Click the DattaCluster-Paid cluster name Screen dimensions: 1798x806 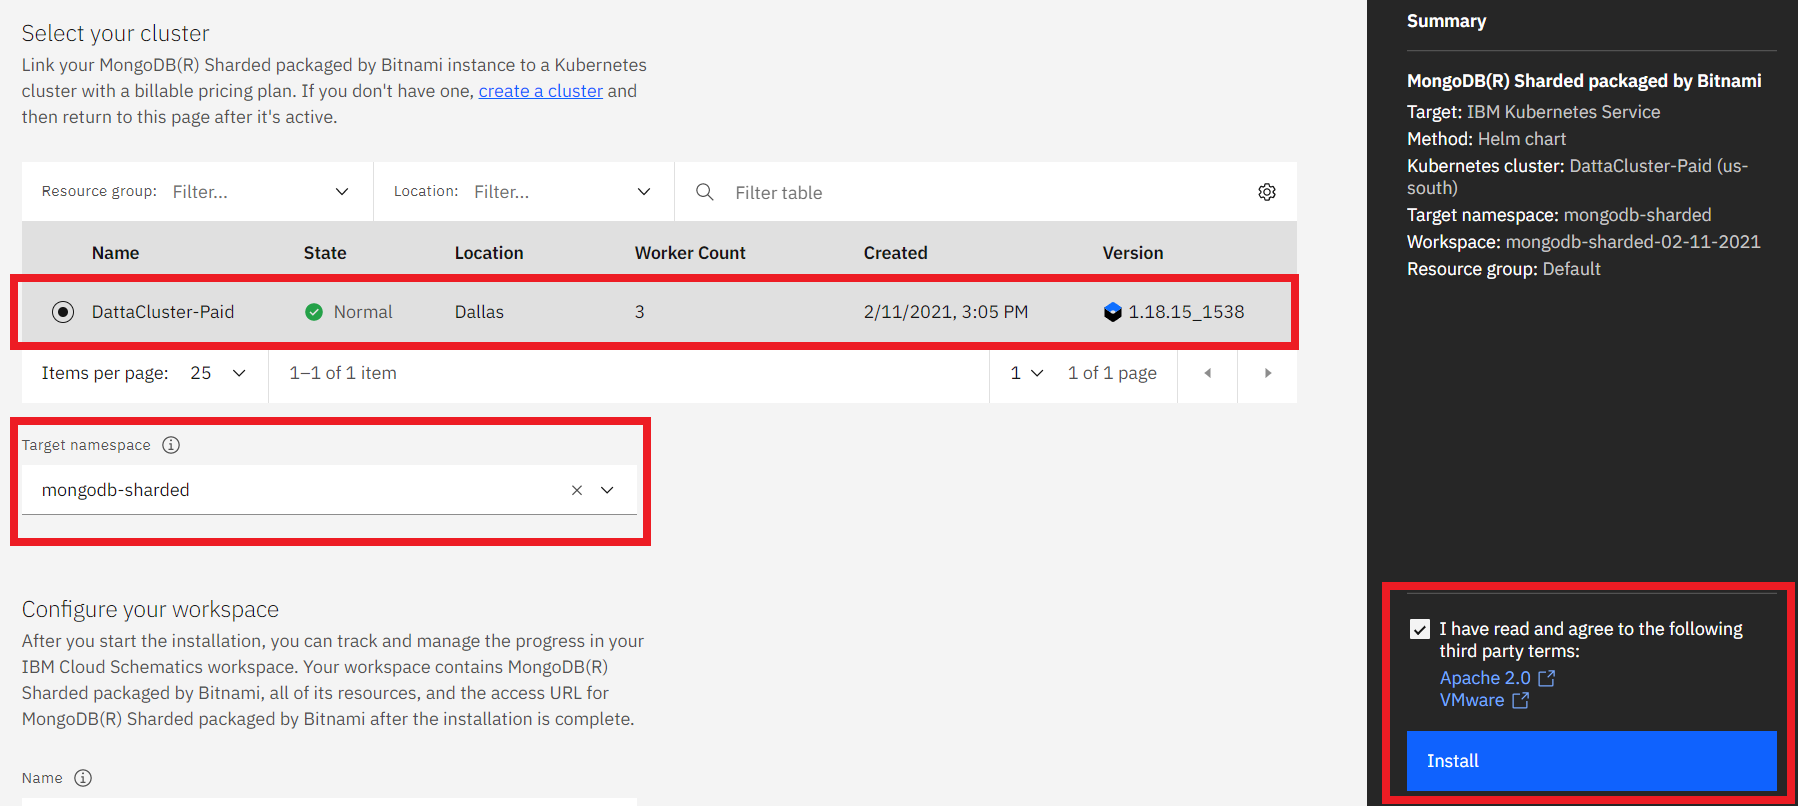[163, 312]
